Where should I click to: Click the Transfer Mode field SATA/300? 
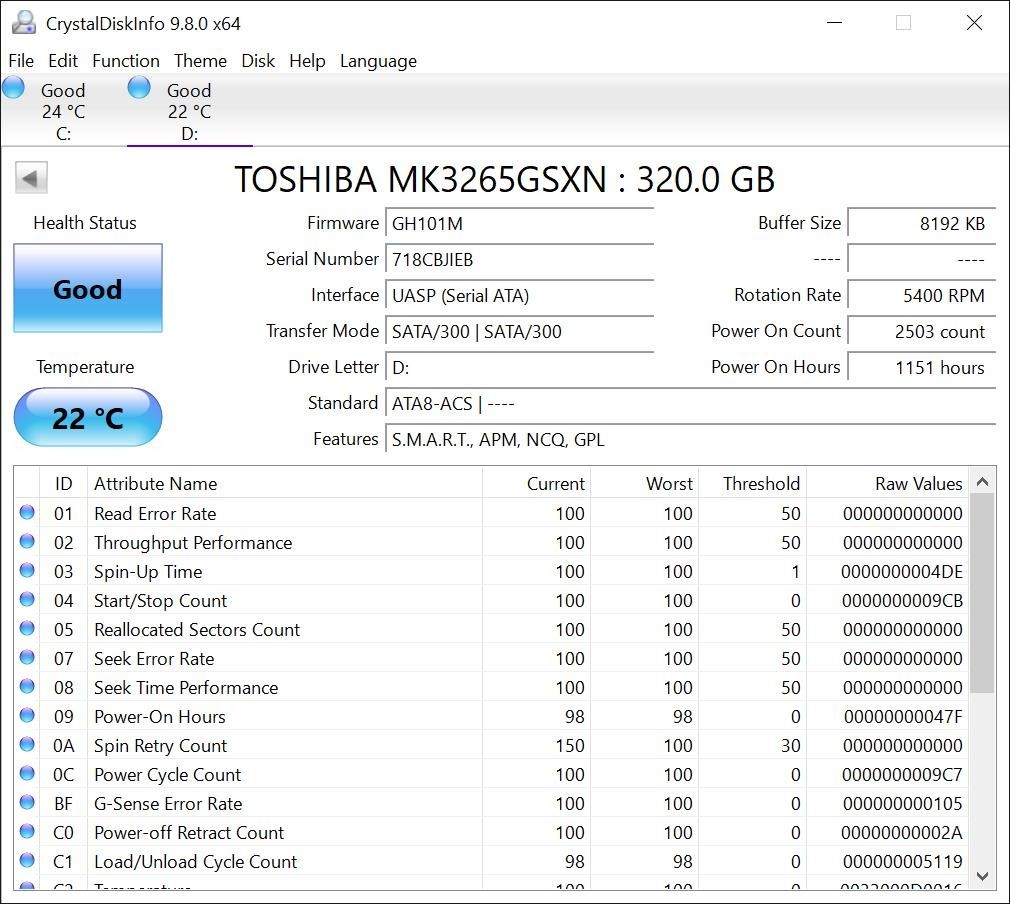(x=520, y=332)
